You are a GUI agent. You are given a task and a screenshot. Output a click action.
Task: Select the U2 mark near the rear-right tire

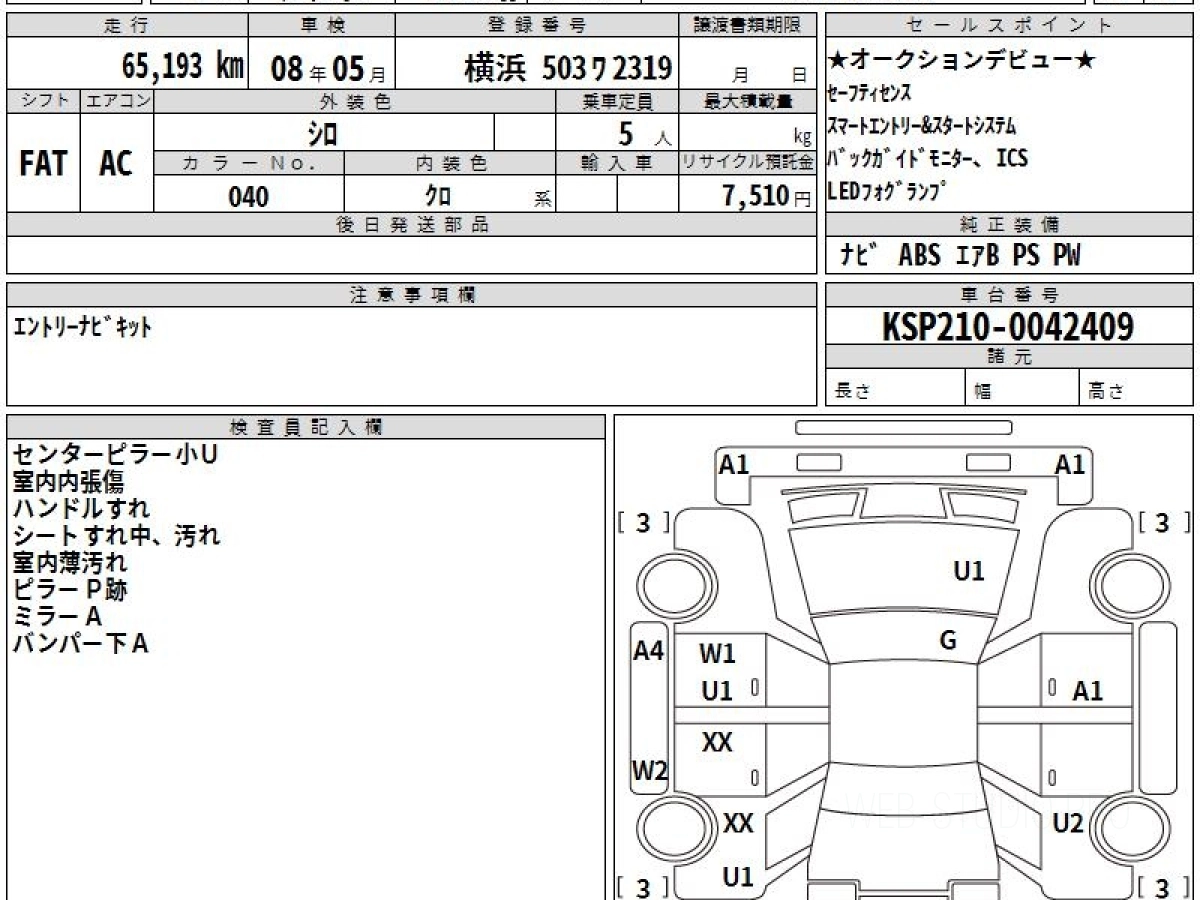click(x=1068, y=824)
